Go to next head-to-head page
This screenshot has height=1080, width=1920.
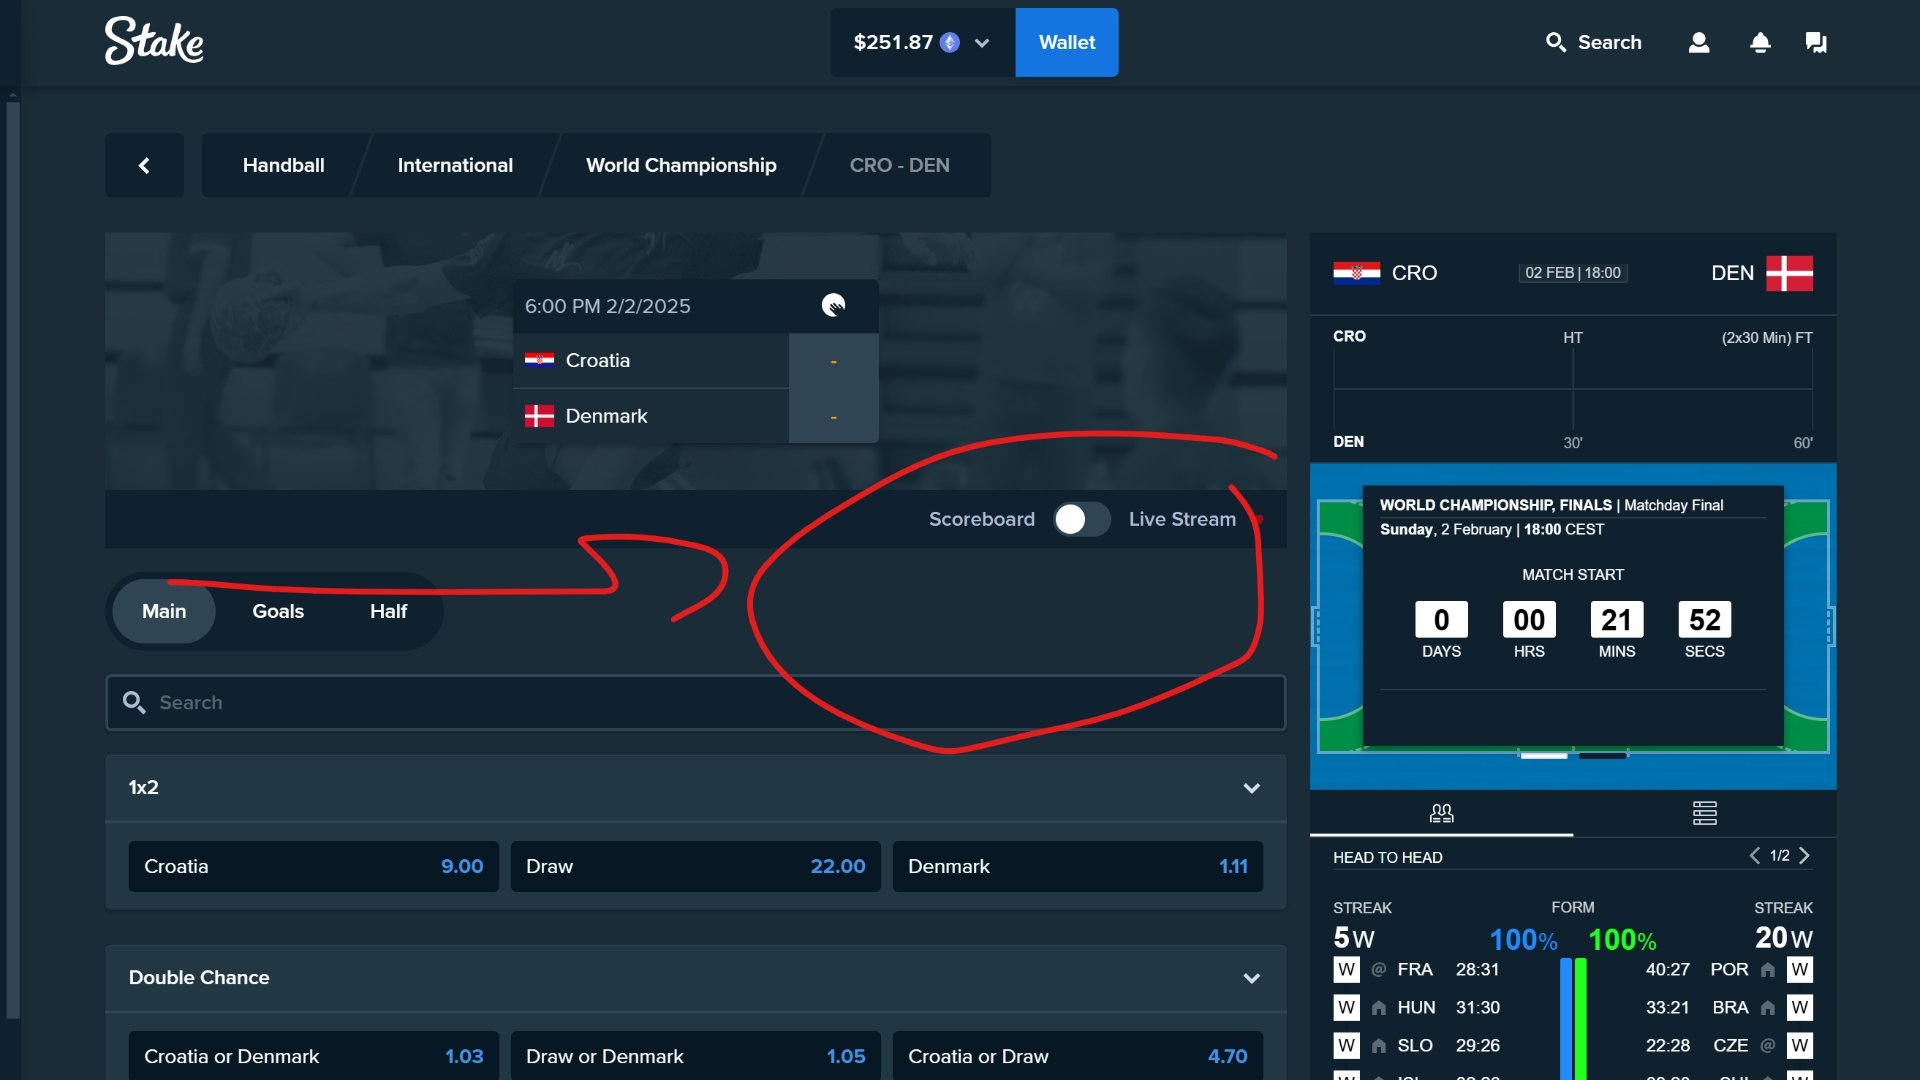tap(1804, 856)
